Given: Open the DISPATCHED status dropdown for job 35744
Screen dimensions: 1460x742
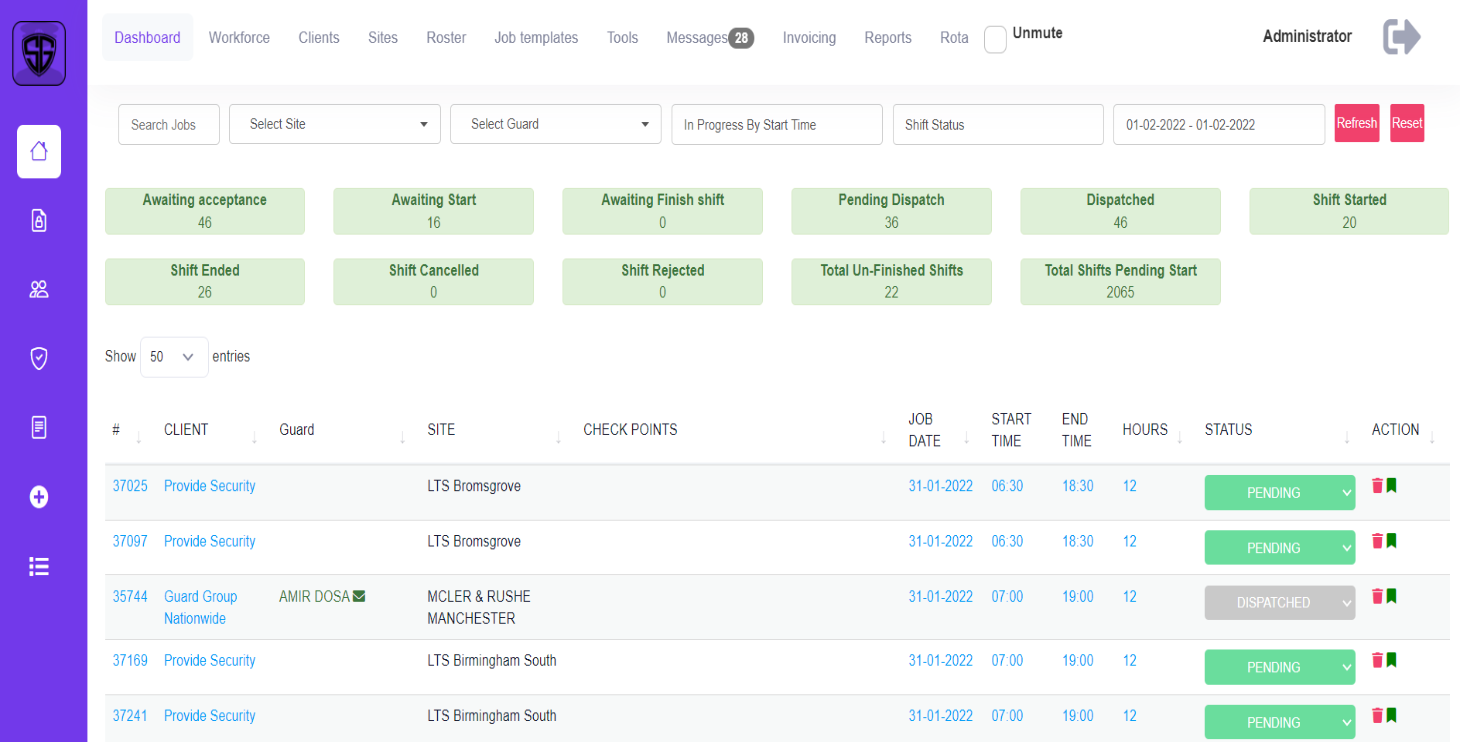Looking at the screenshot, I should 1280,603.
